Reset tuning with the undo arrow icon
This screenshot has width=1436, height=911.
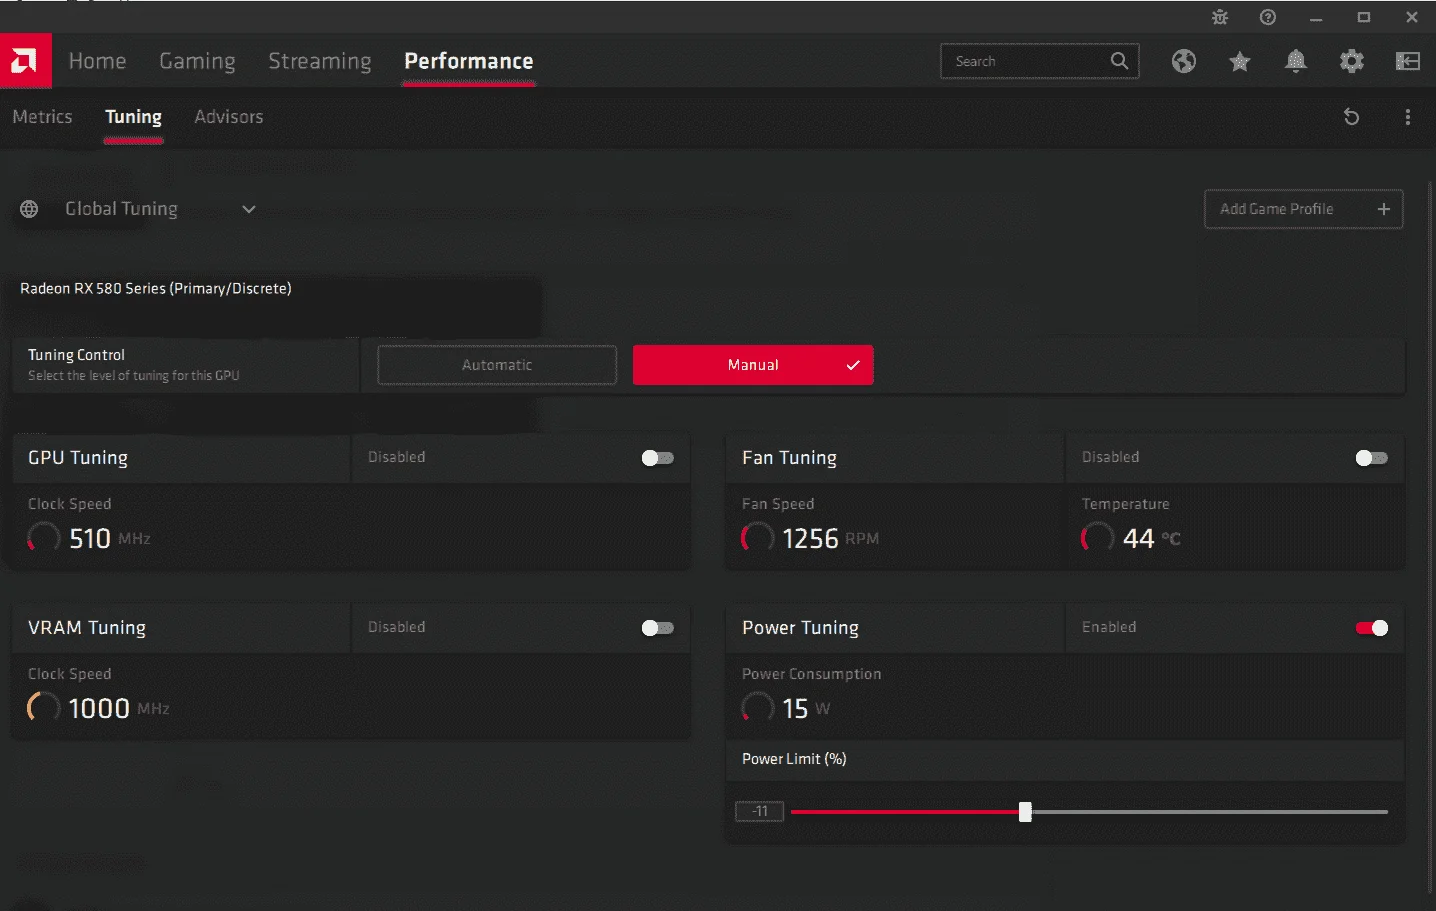coord(1352,117)
